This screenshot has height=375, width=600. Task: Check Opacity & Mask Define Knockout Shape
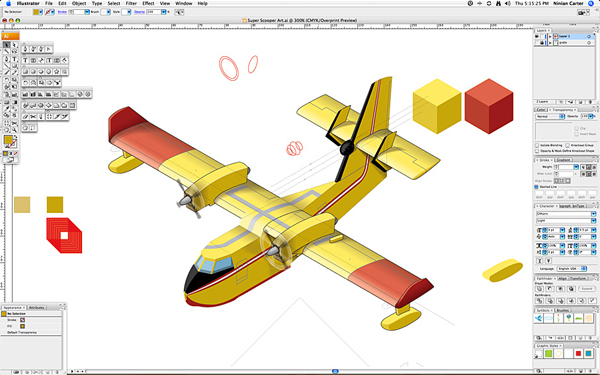537,151
